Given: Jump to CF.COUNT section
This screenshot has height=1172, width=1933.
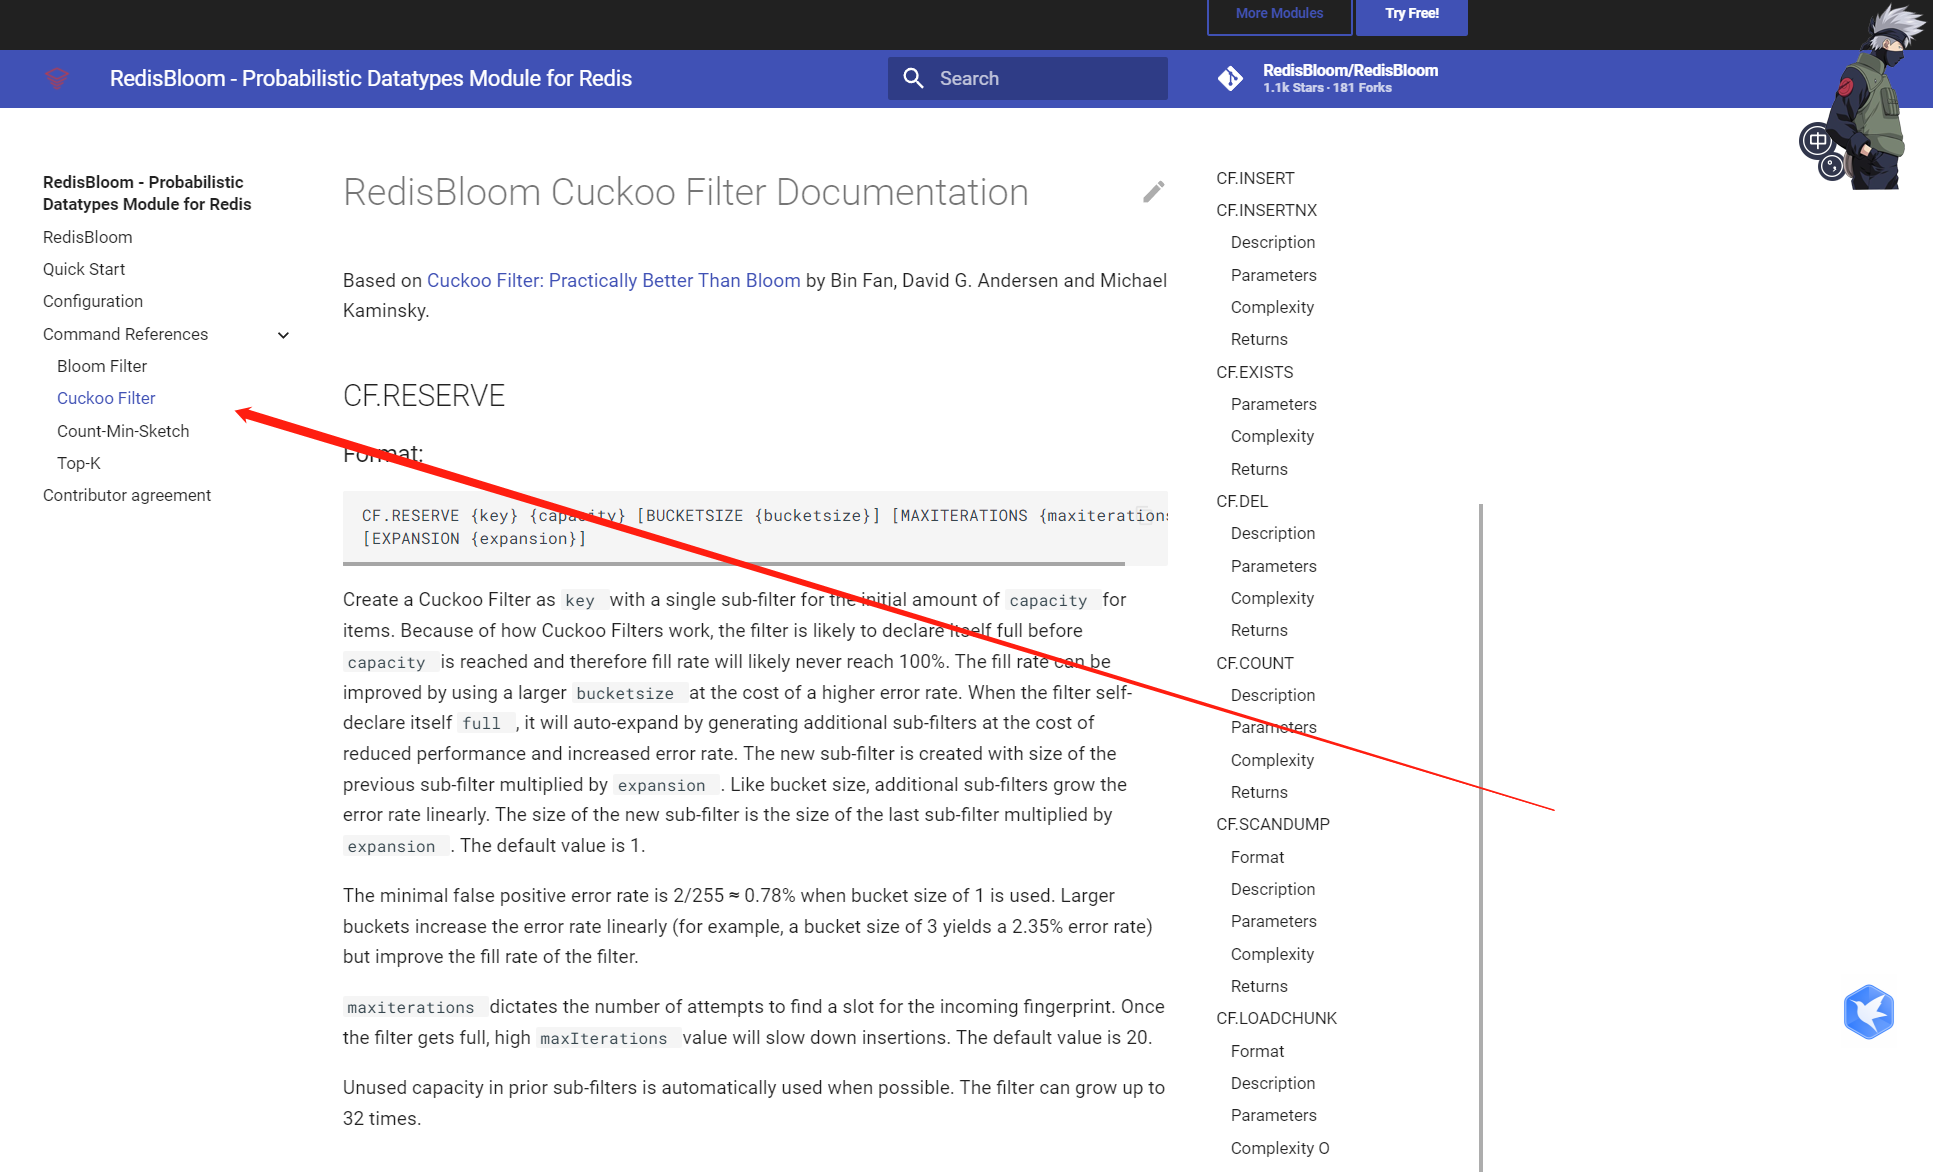Looking at the screenshot, I should pyautogui.click(x=1255, y=663).
